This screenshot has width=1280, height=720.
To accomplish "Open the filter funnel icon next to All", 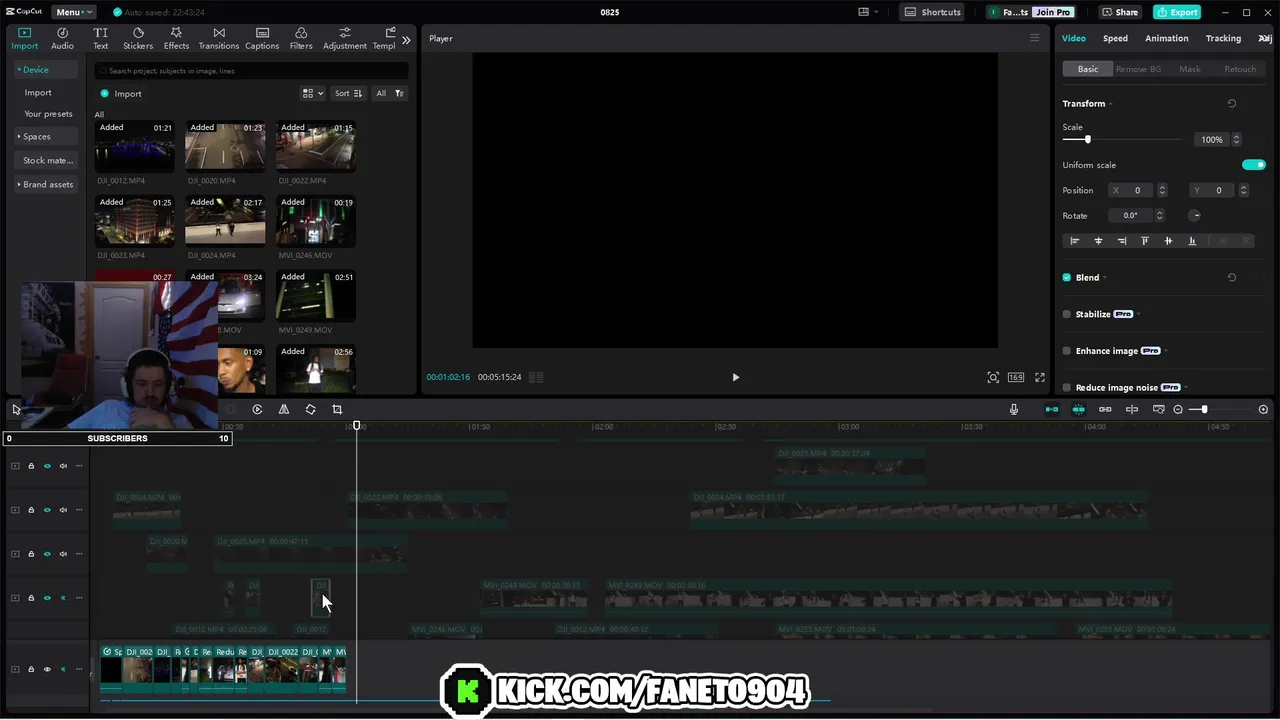I will tap(399, 93).
